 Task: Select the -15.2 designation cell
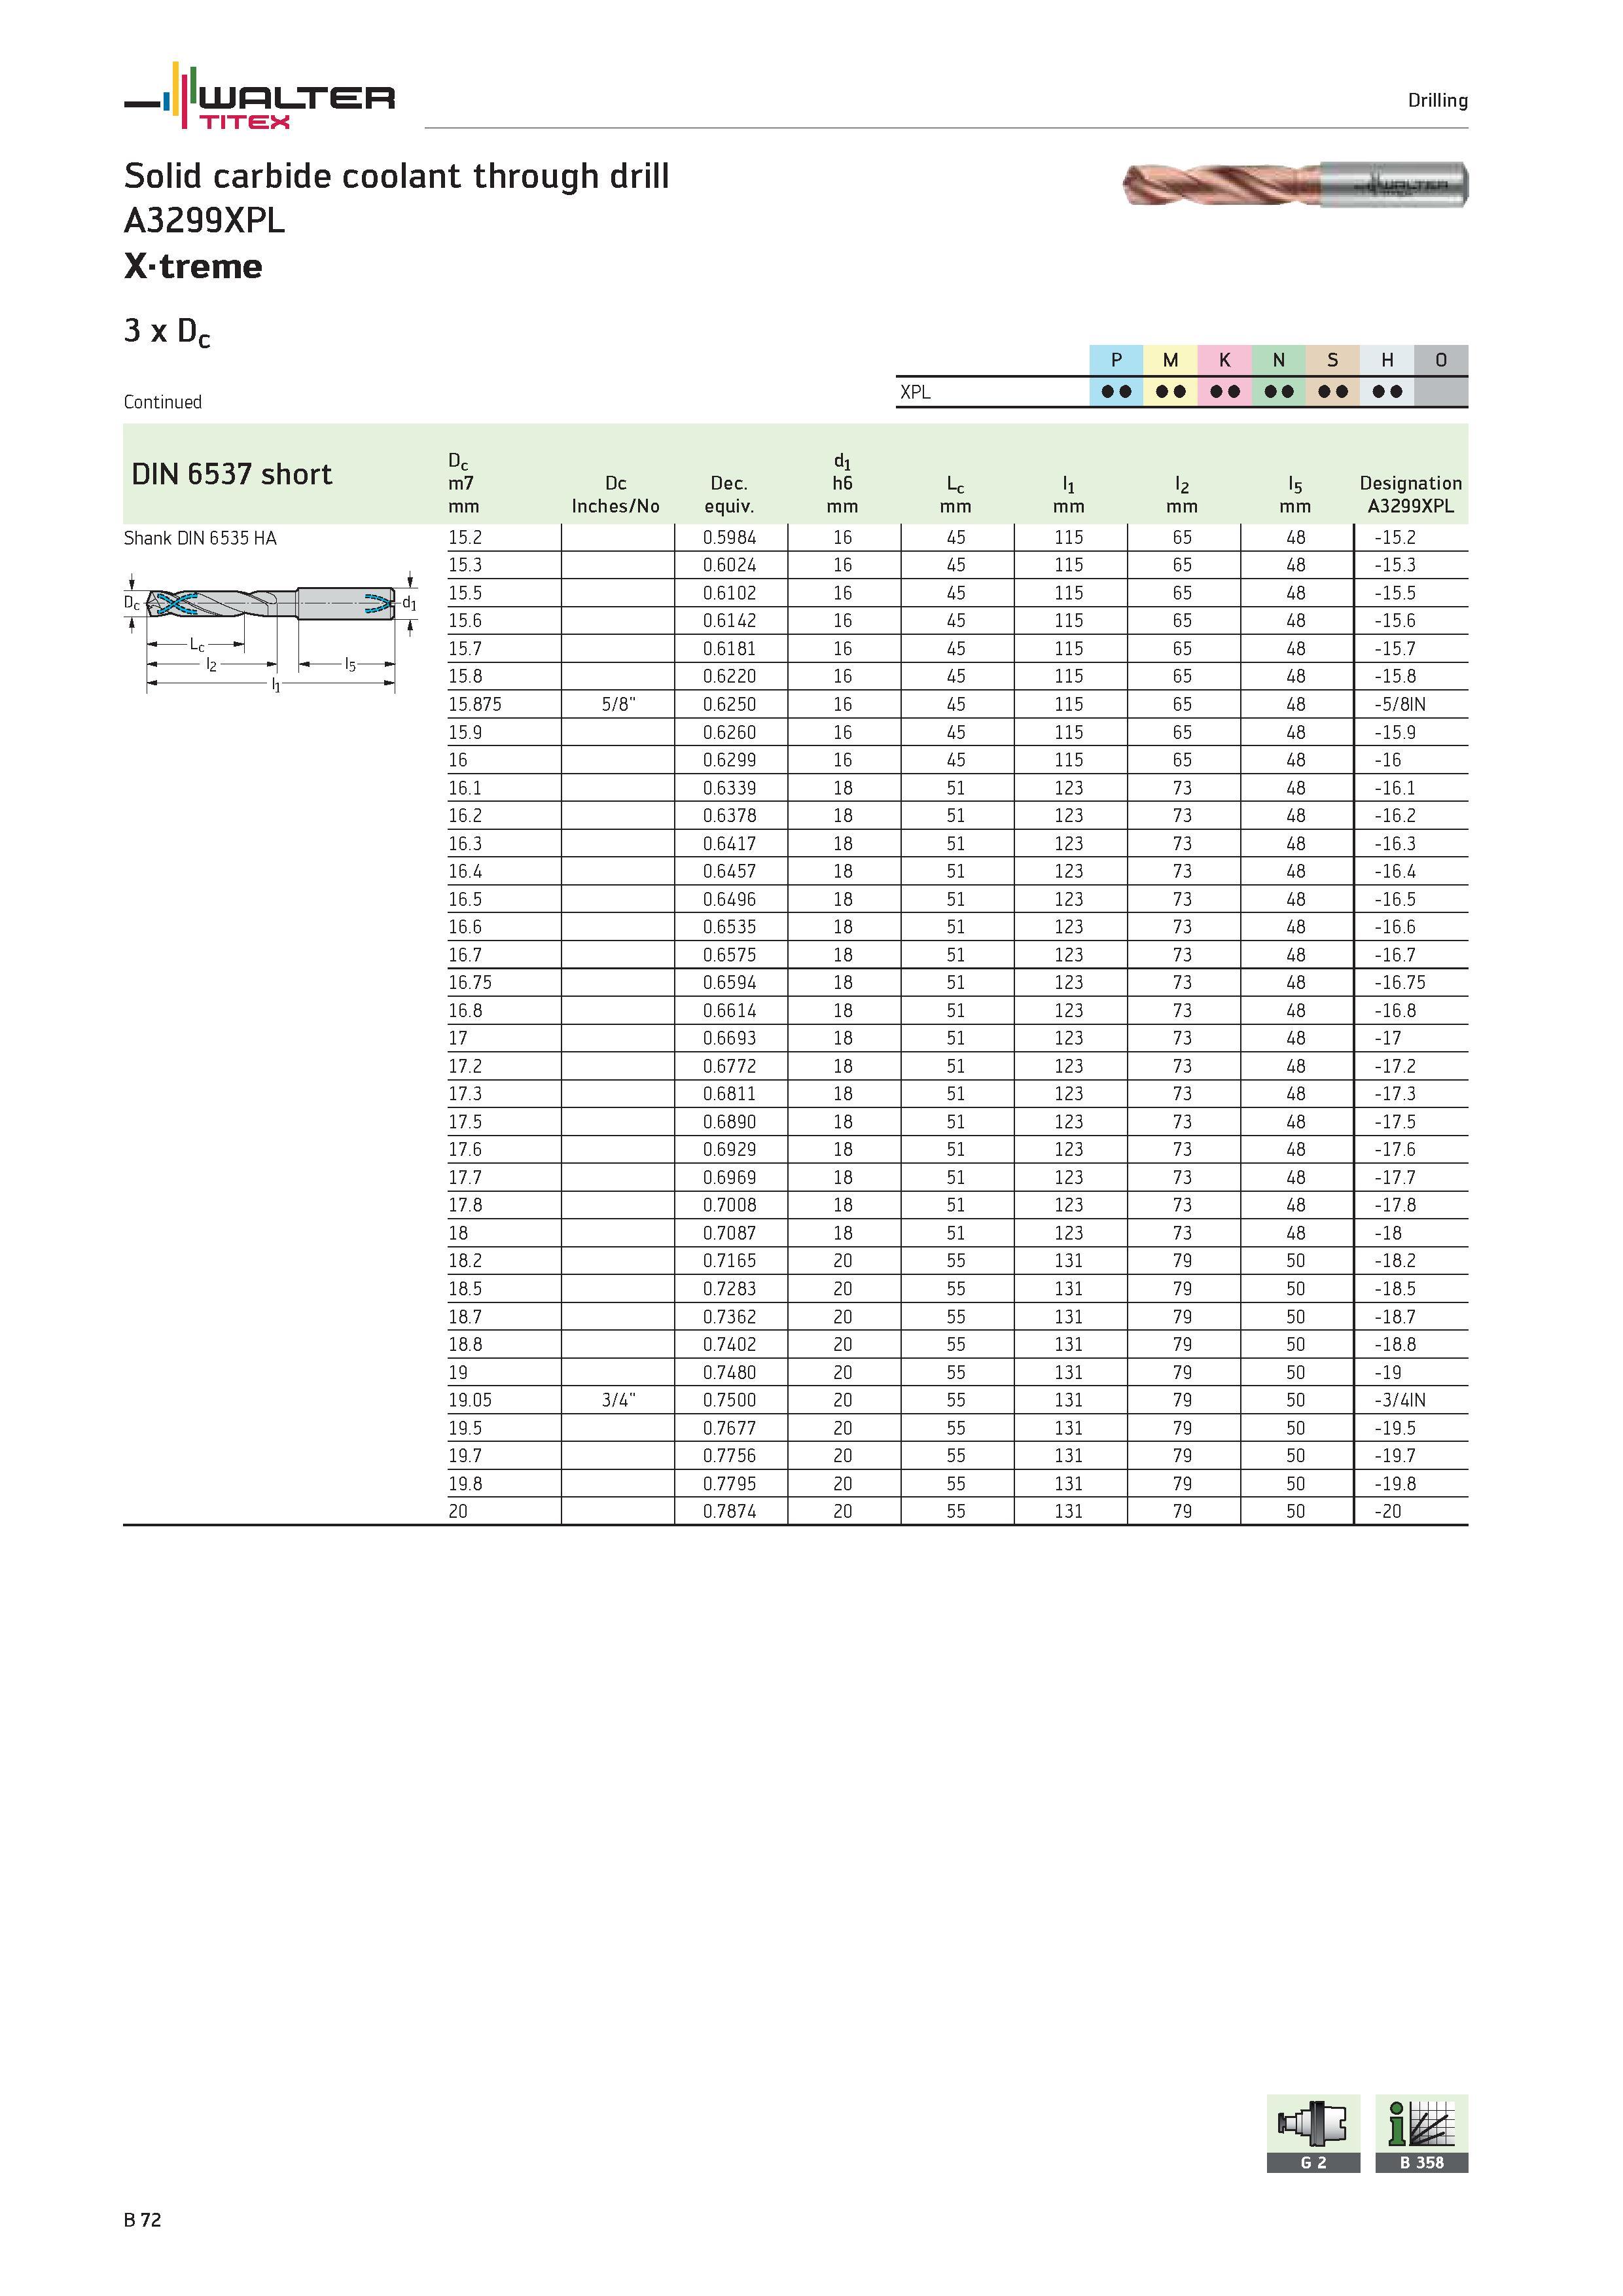click(1395, 537)
